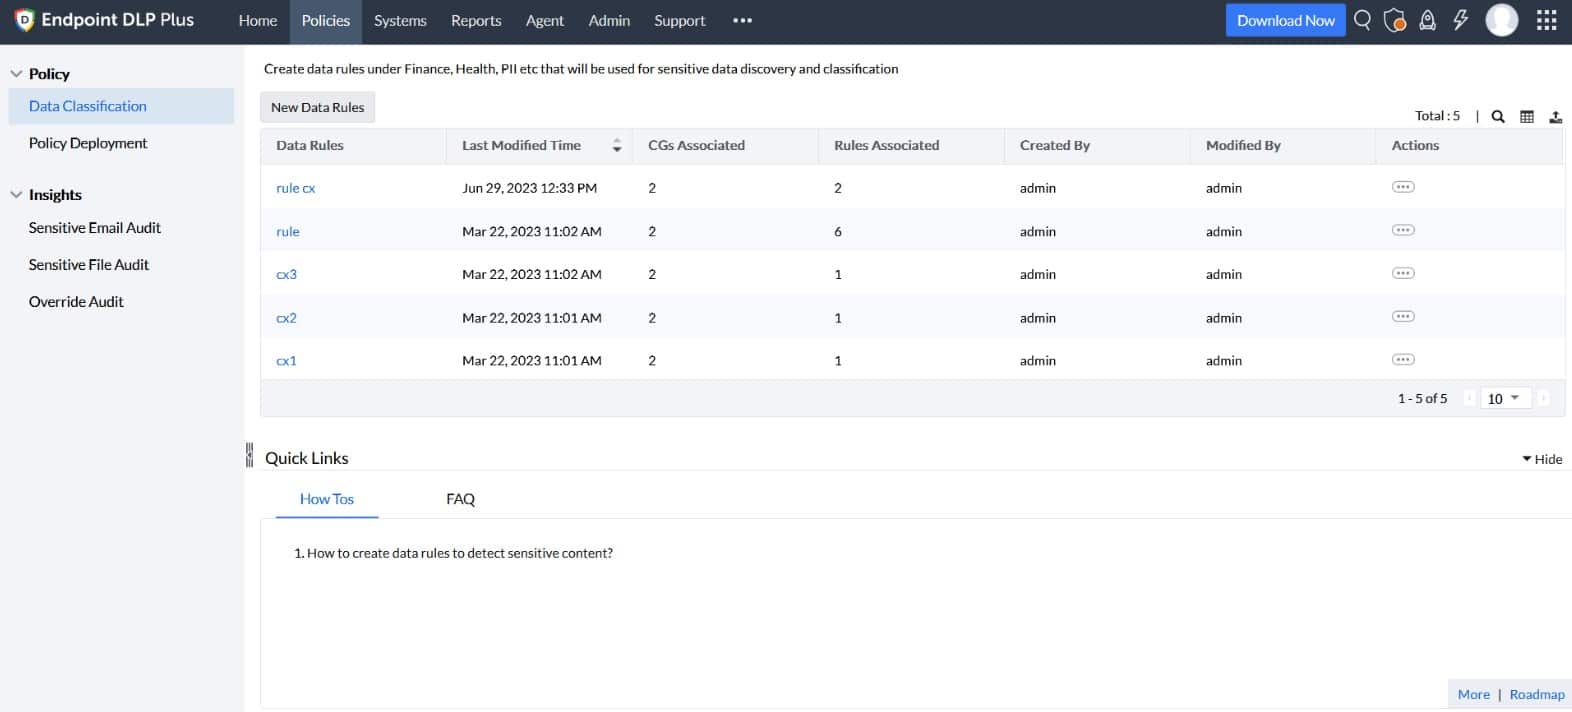Click the previous page arrow

tap(1469, 398)
